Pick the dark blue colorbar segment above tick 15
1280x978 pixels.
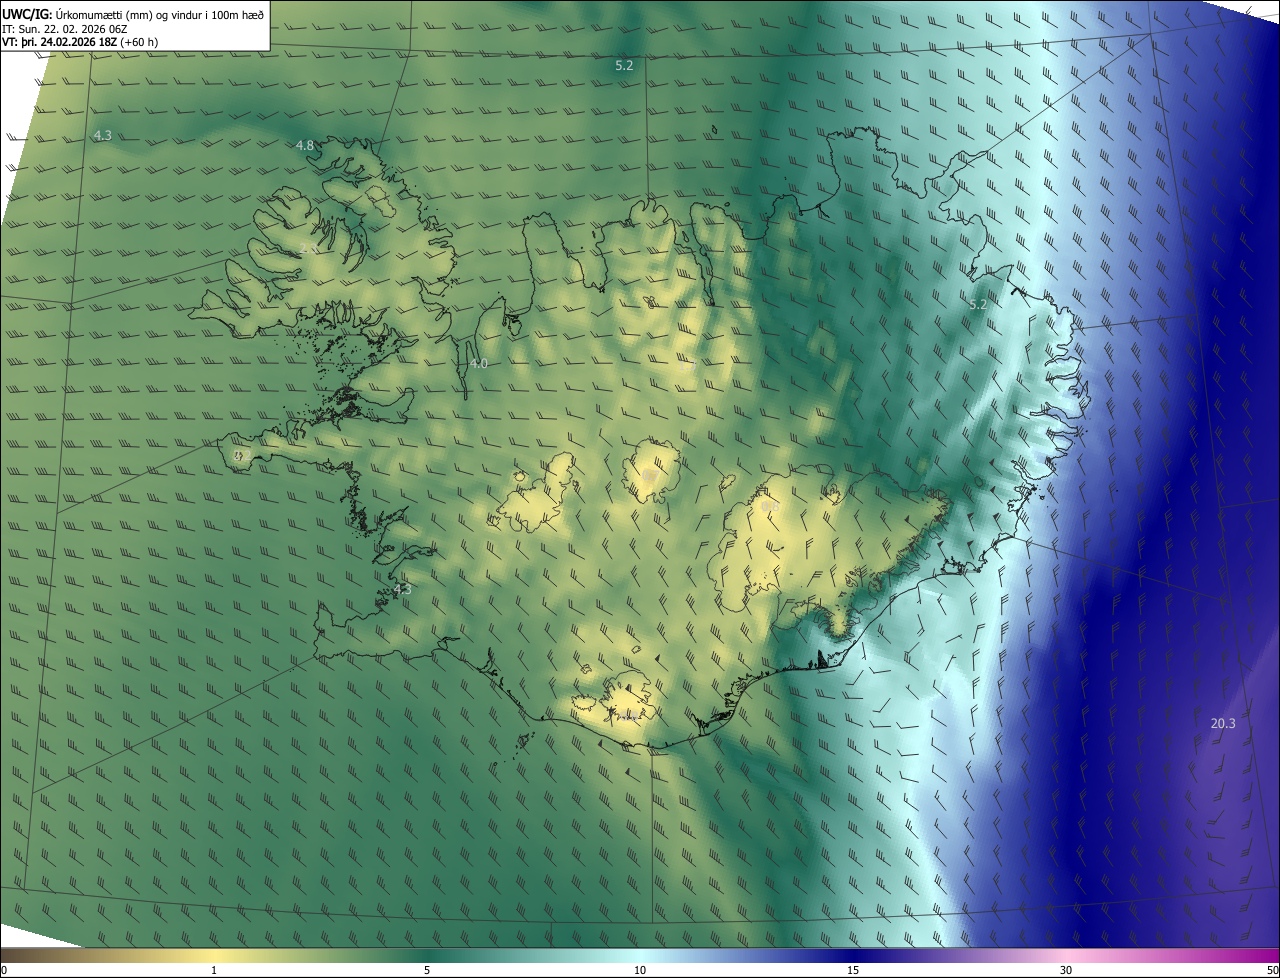click(853, 955)
